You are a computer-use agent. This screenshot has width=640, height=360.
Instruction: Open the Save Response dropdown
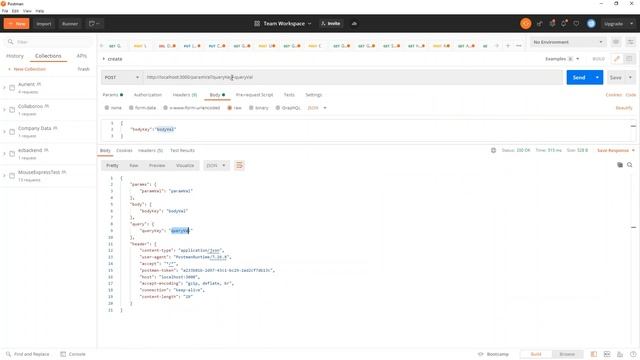click(x=616, y=150)
